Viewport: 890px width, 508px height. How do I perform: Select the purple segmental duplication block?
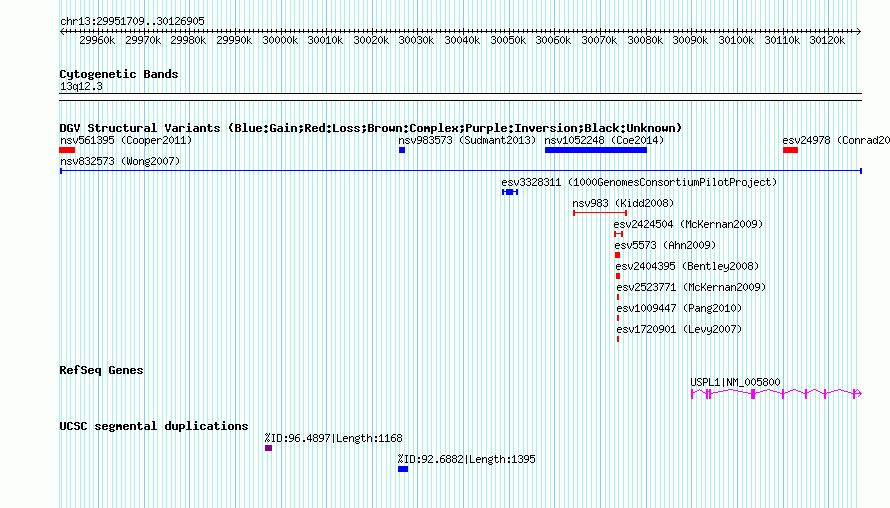click(268, 448)
